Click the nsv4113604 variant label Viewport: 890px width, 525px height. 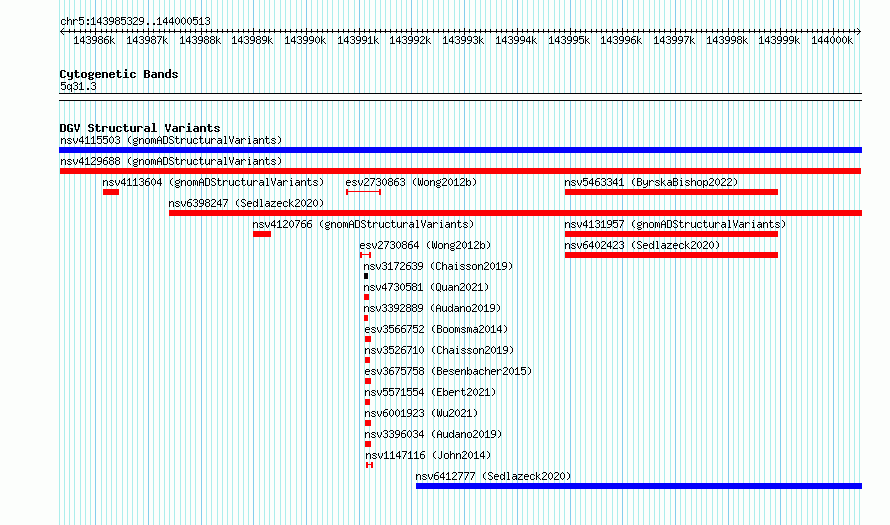point(213,182)
